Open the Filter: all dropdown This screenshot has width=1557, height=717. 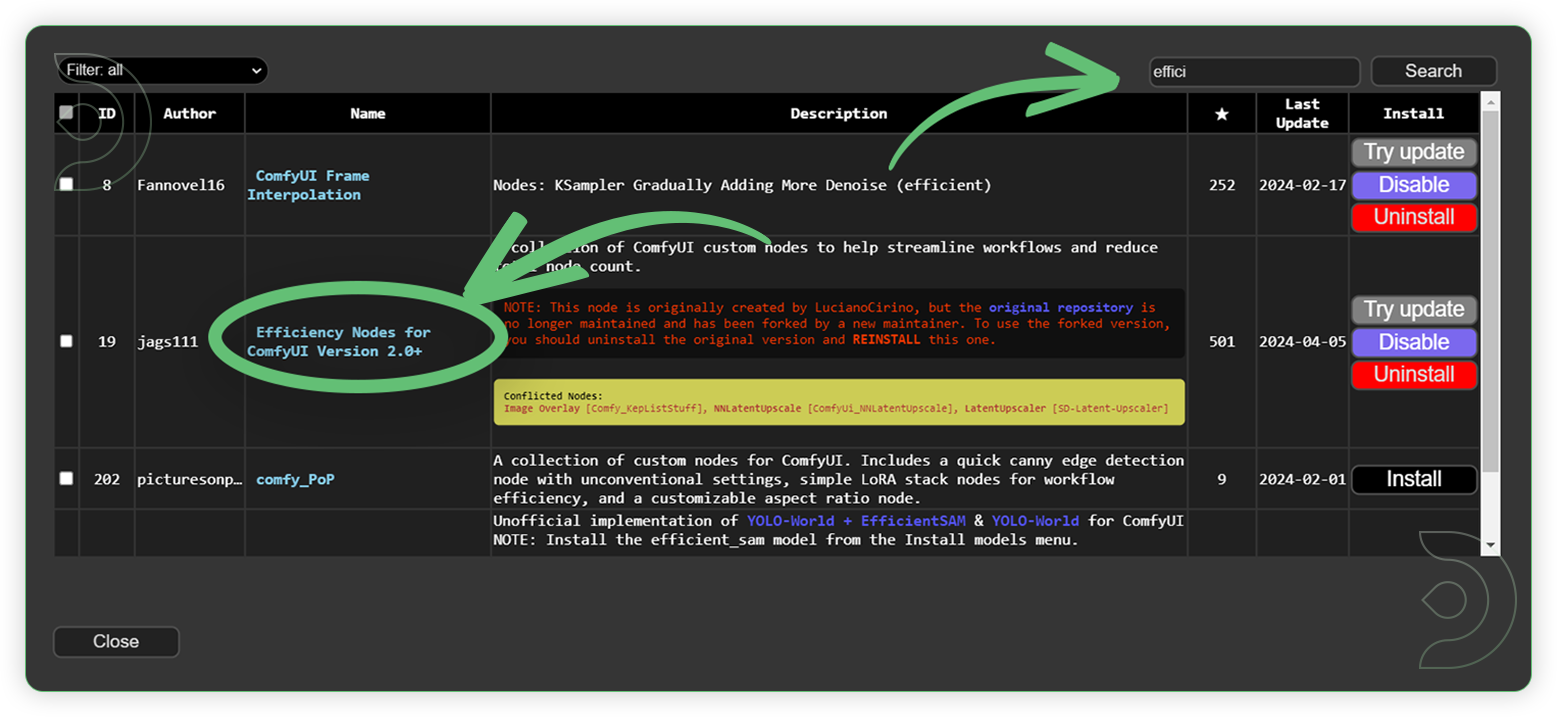(160, 71)
